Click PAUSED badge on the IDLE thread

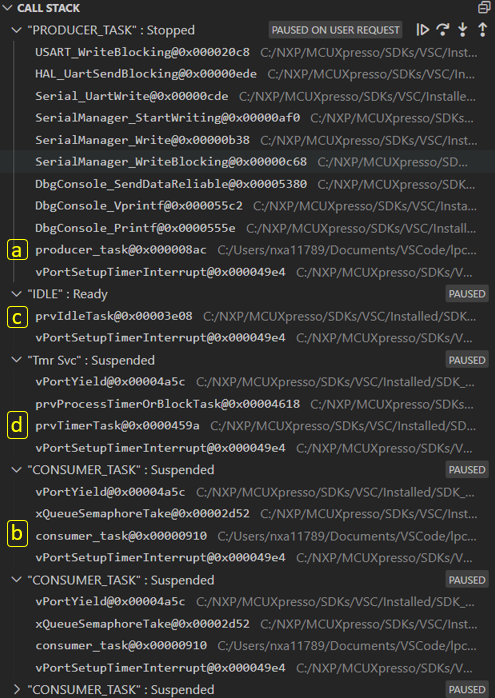point(467,294)
